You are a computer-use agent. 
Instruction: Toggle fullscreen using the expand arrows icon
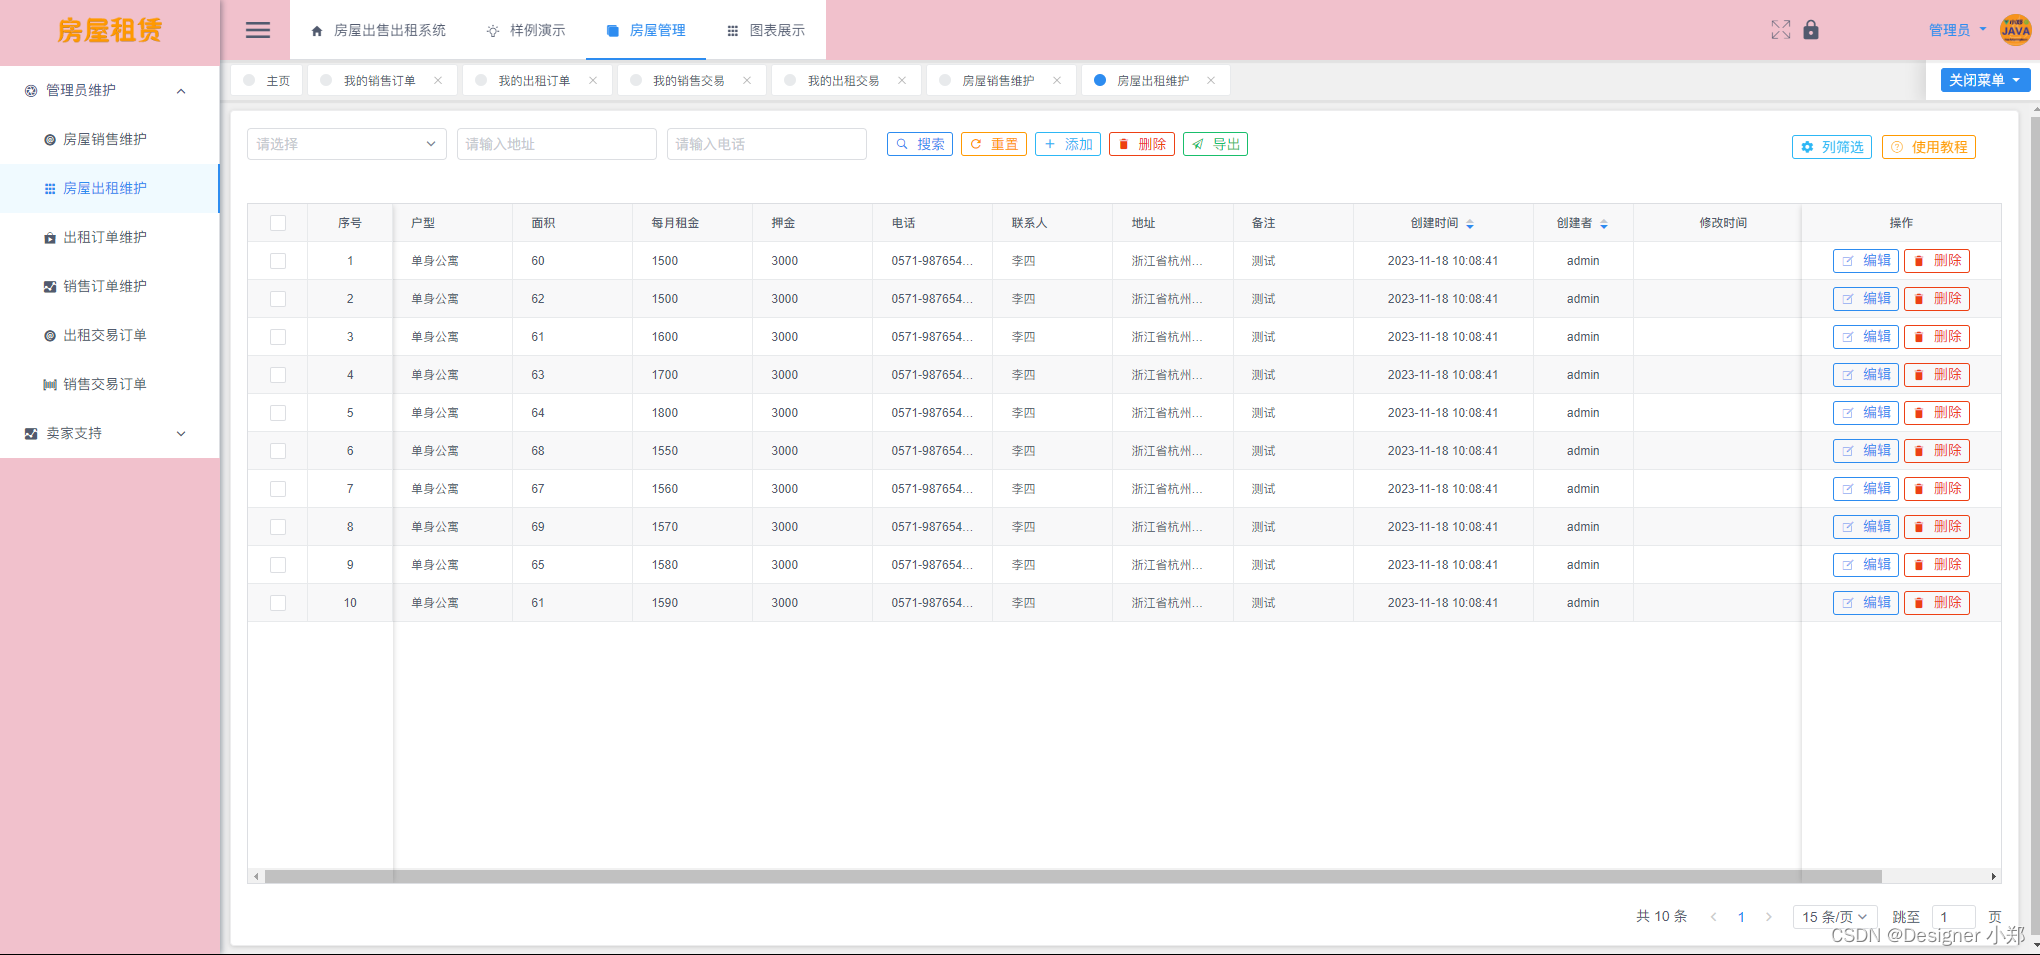(1780, 30)
